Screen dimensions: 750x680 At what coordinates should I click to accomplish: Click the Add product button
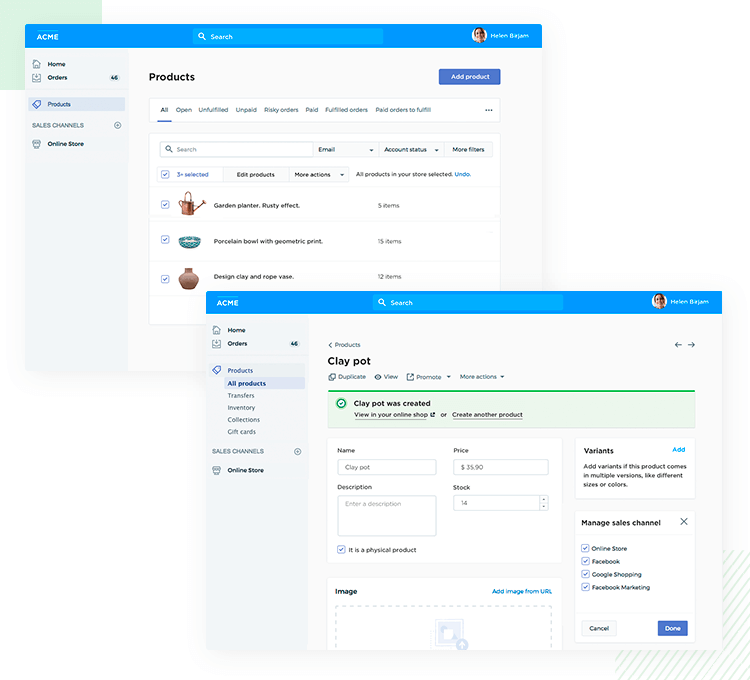[470, 77]
